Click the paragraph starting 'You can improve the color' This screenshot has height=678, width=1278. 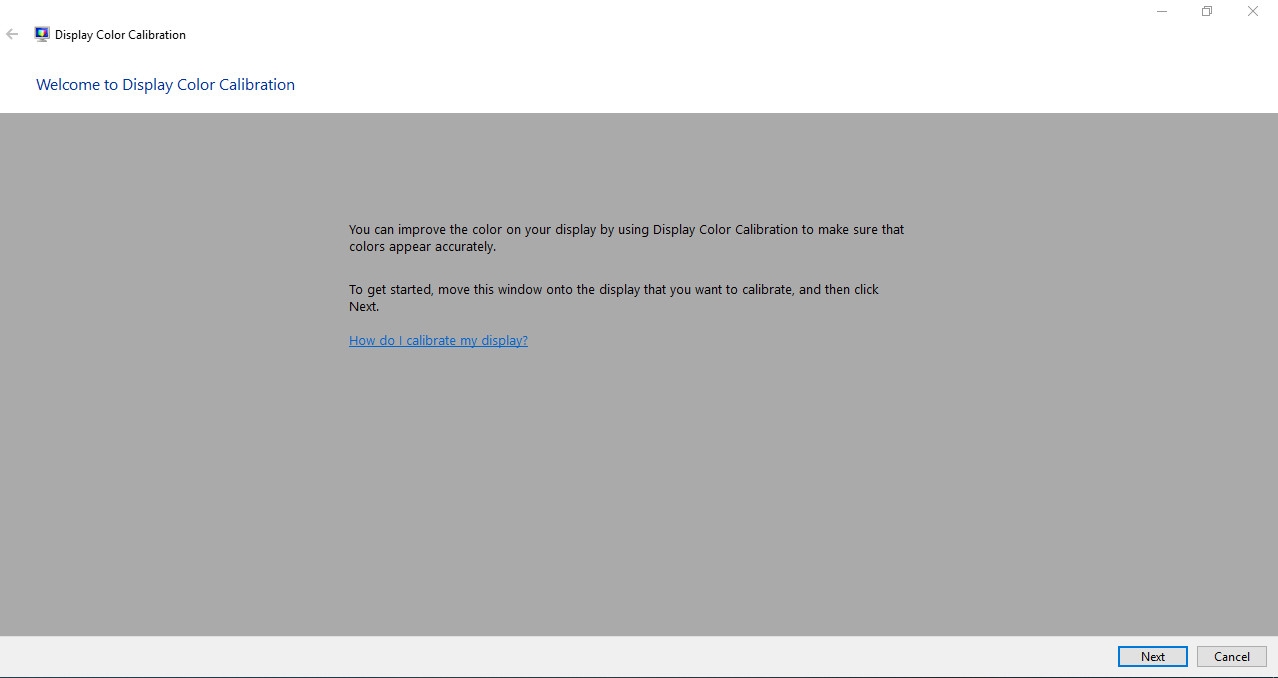click(x=626, y=238)
